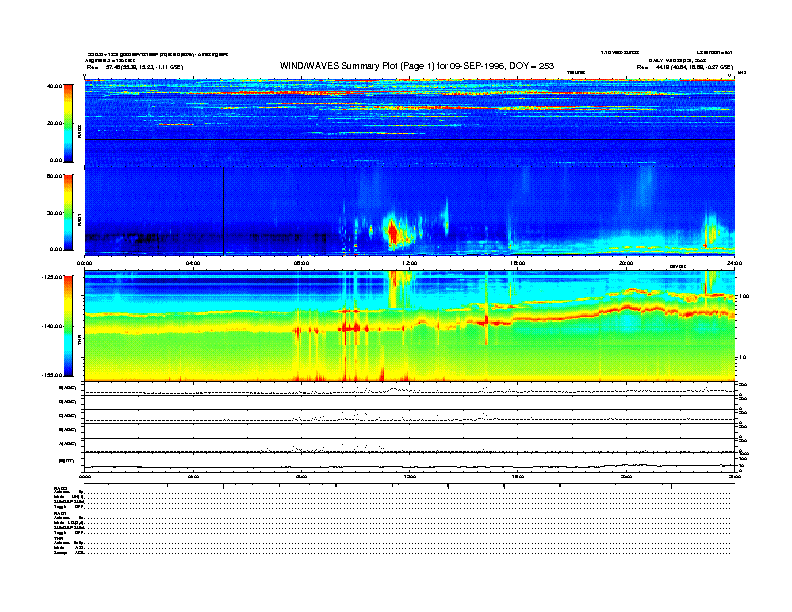
Task: Click the TNR color scale bar
Action: pyautogui.click(x=68, y=326)
